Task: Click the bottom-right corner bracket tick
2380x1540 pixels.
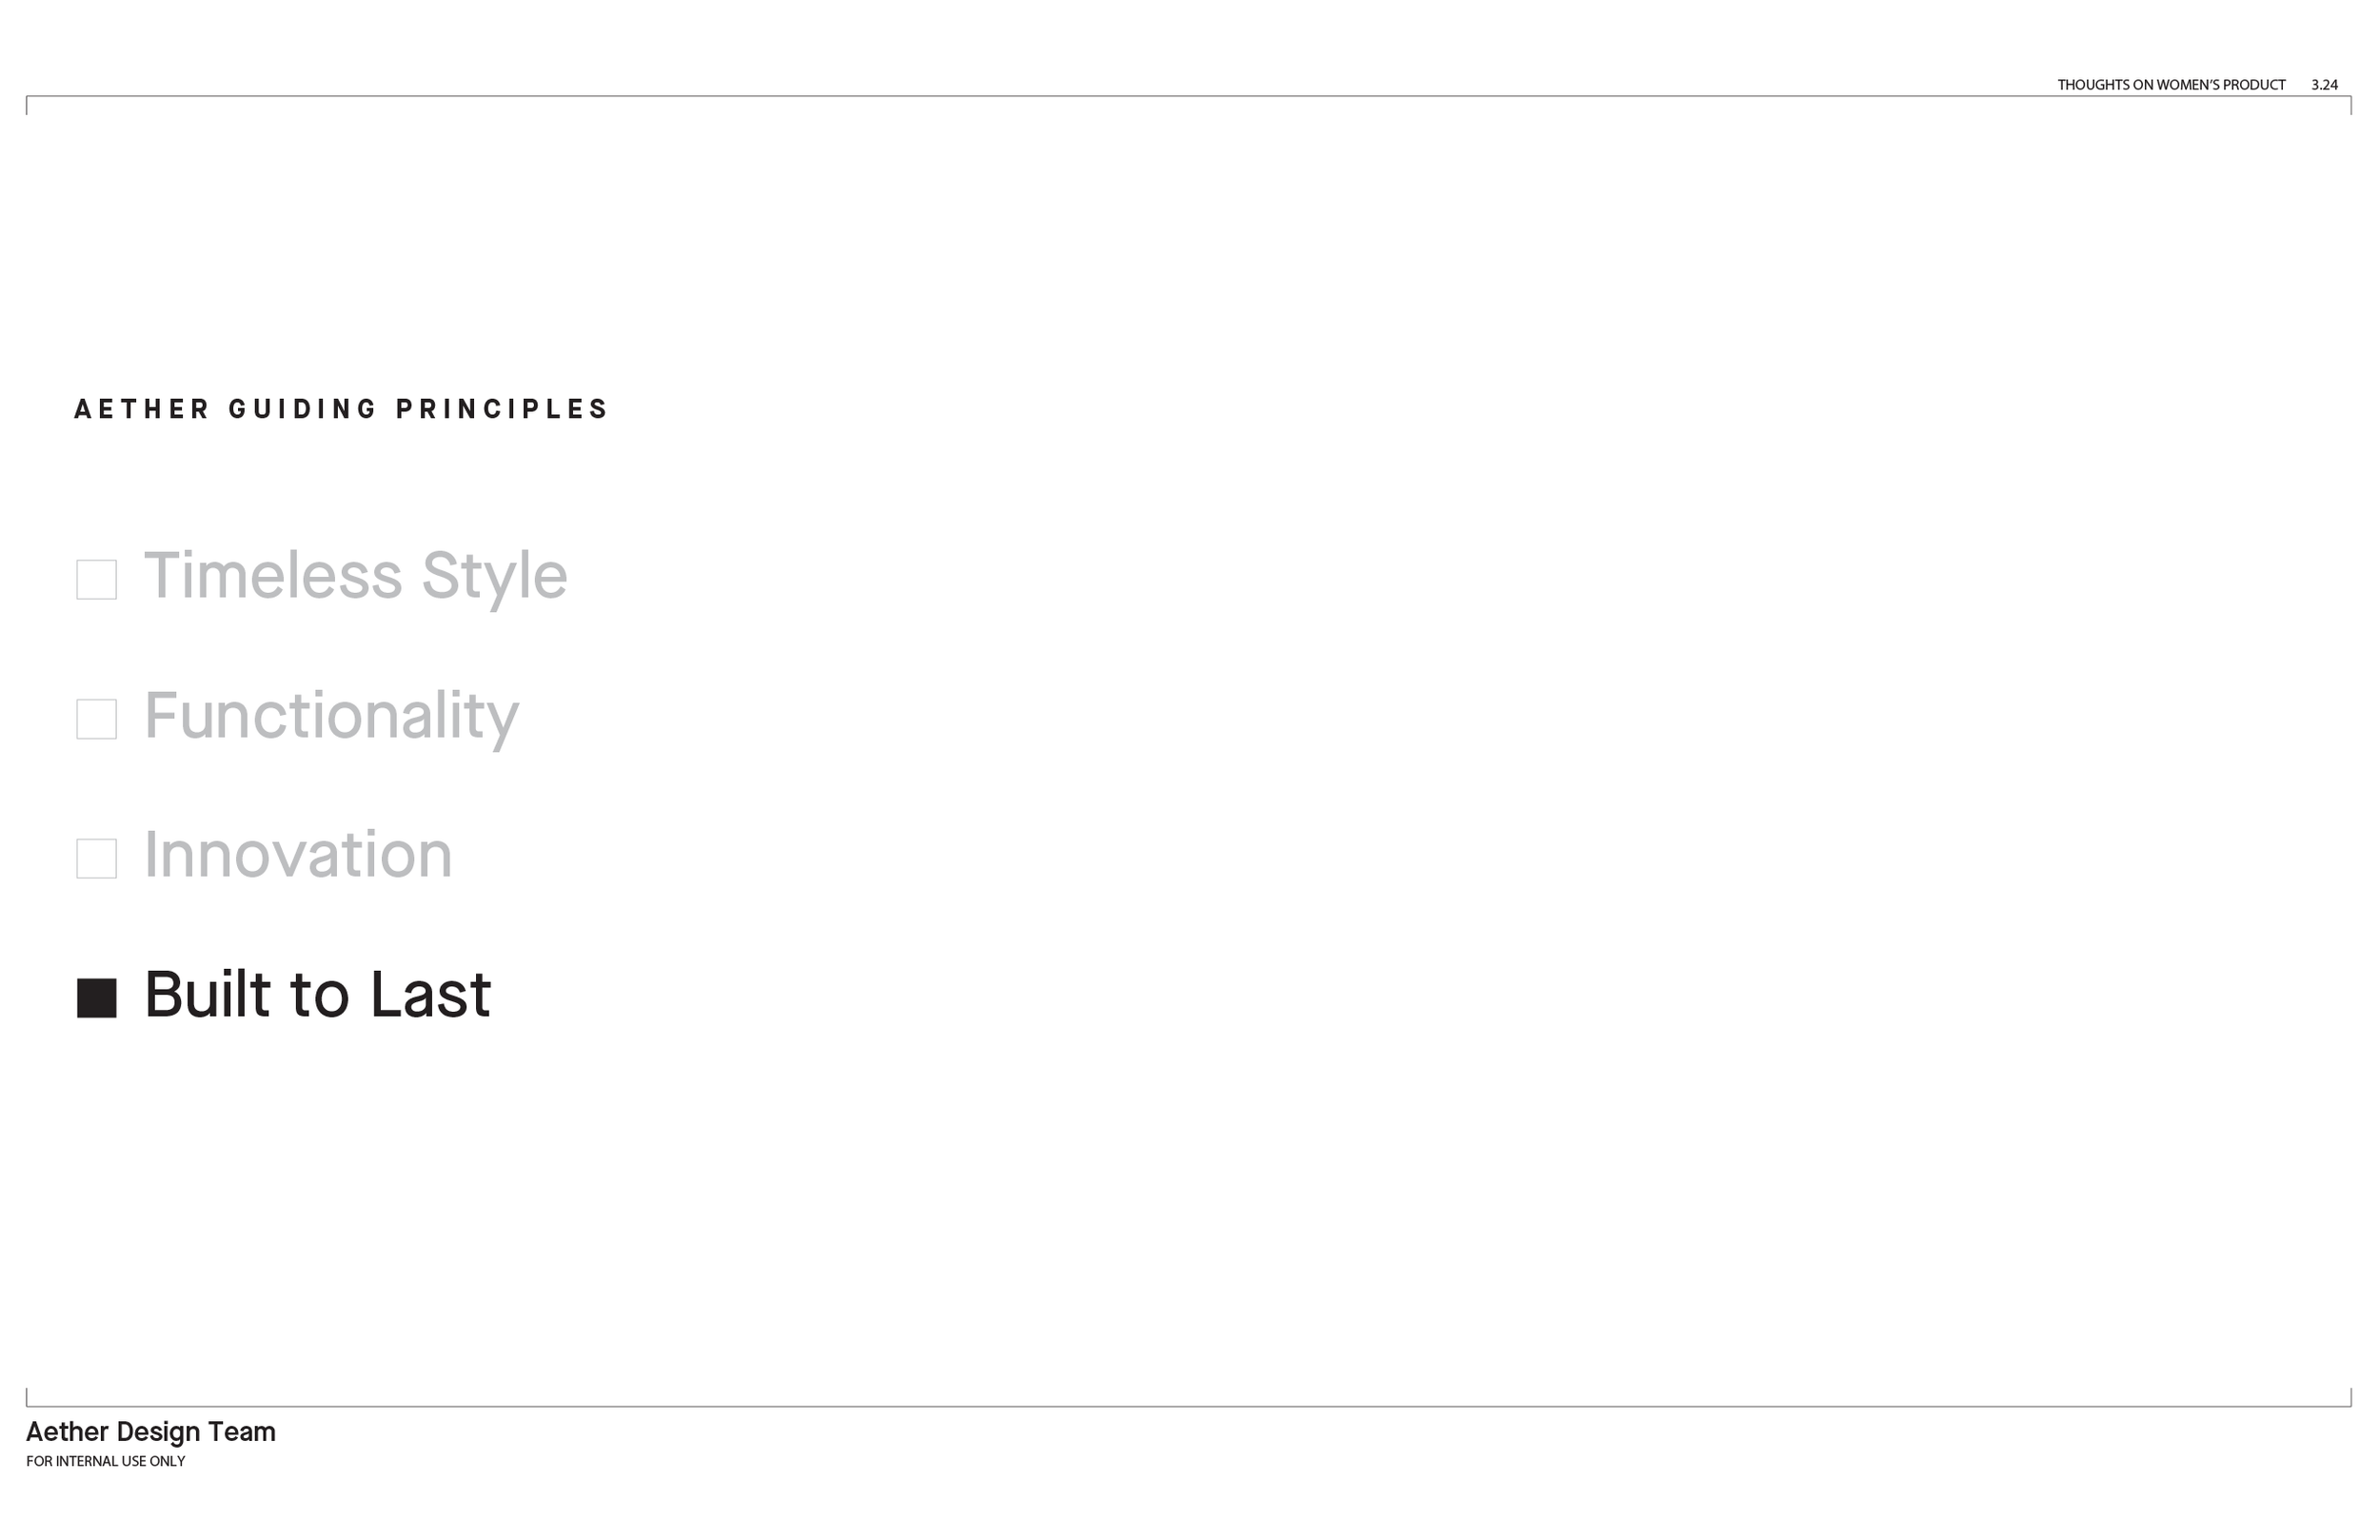Action: pos(2351,1397)
